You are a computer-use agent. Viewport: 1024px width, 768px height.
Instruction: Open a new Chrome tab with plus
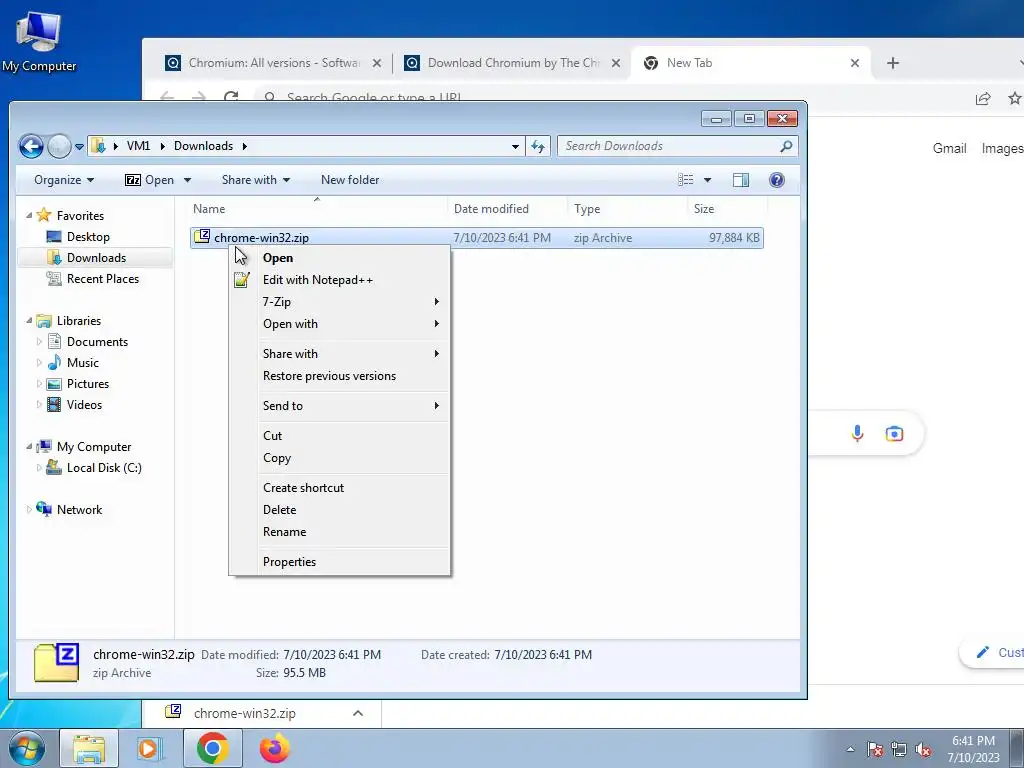pyautogui.click(x=893, y=63)
